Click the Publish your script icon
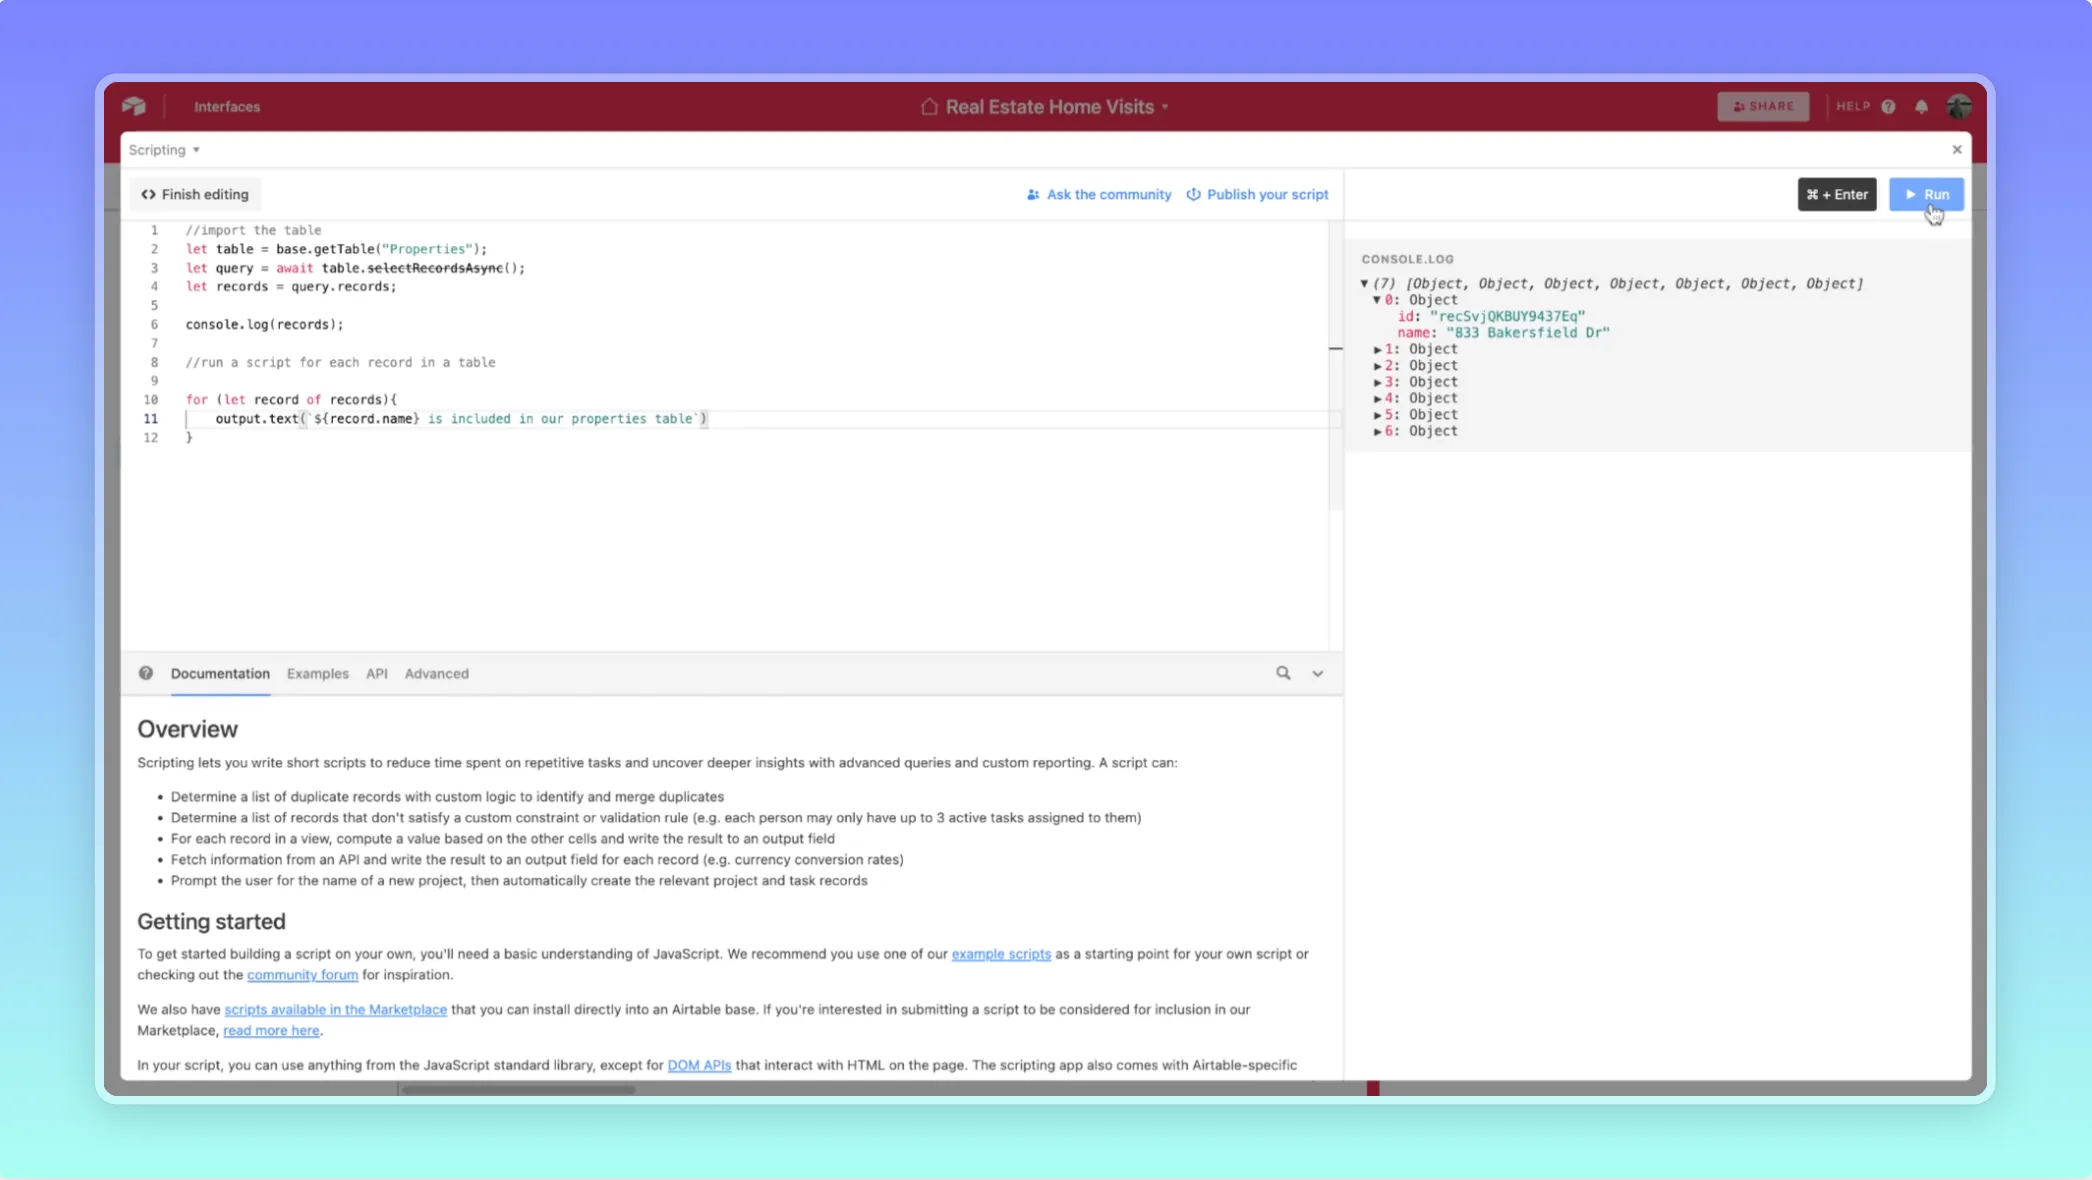The height and width of the screenshot is (1180, 2092). click(x=1194, y=194)
